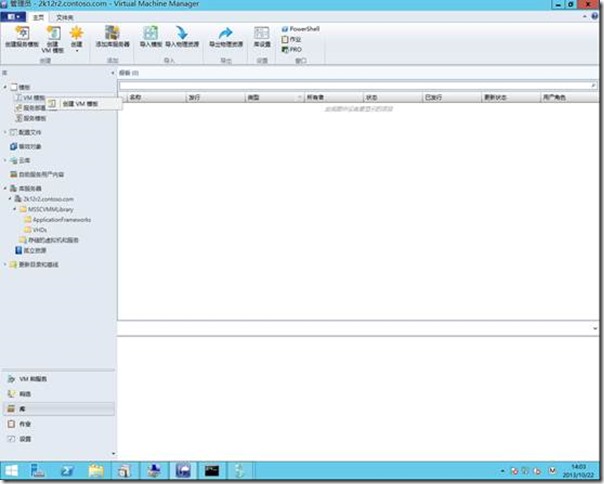Viewport: 604px width, 484px height.
Task: Sort by the Release column header
Action: pyautogui.click(x=215, y=97)
